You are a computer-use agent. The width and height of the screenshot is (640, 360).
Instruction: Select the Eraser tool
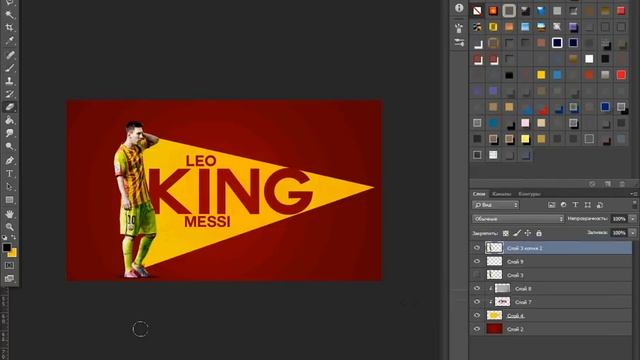pos(9,107)
